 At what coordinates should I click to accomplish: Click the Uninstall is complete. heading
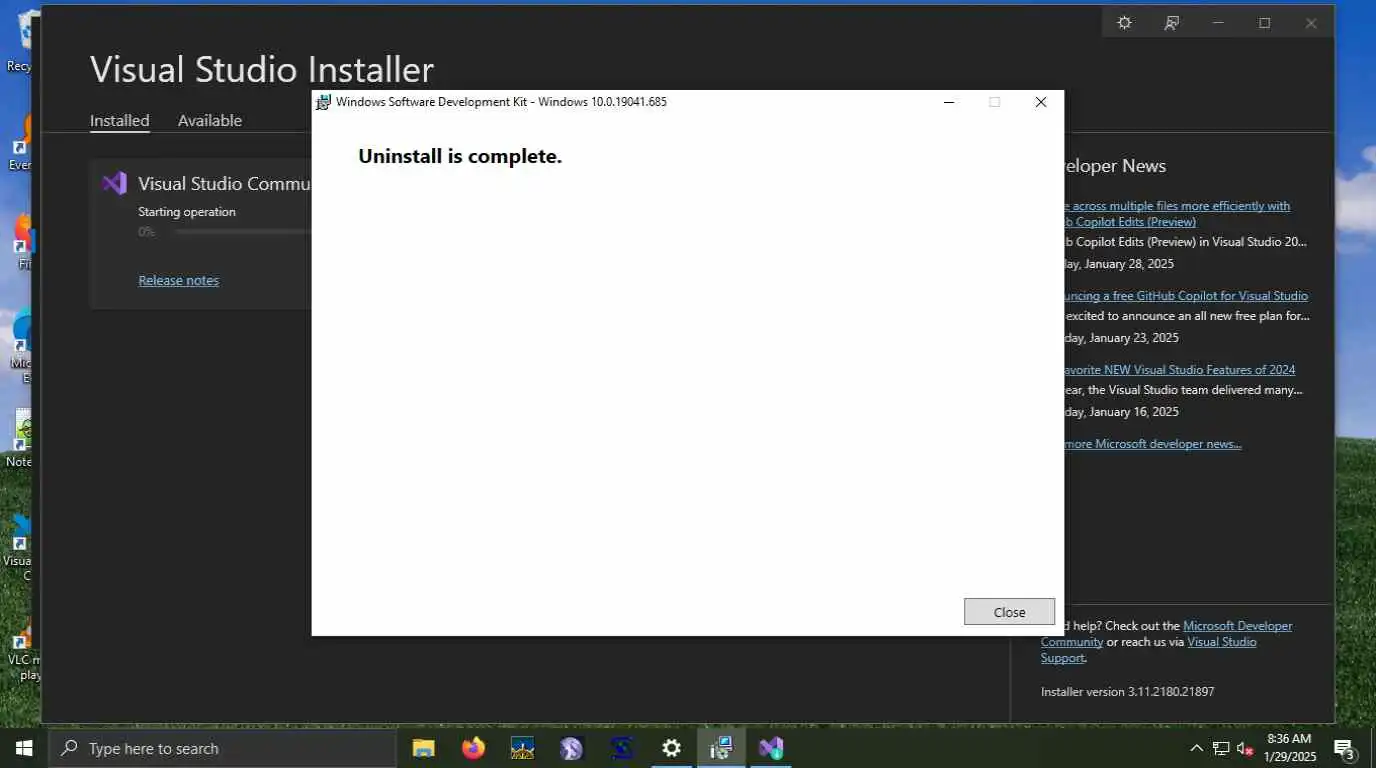(x=460, y=156)
